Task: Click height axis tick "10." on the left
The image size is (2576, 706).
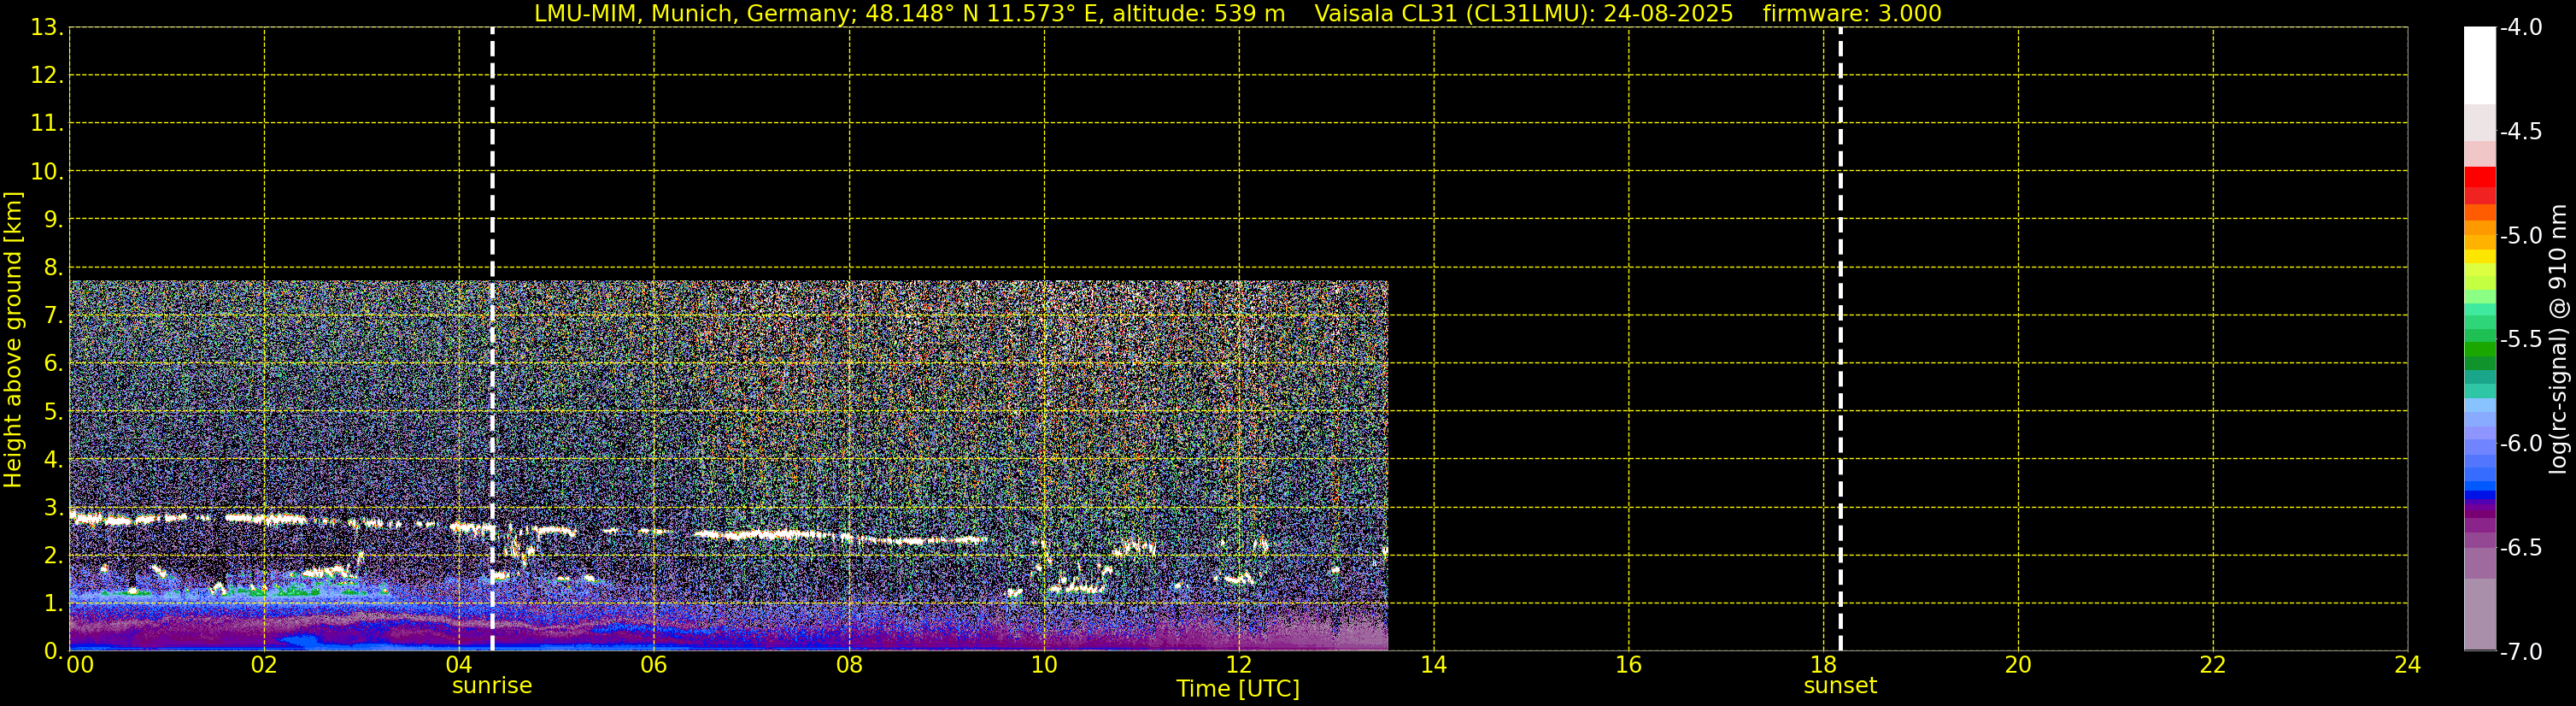Action: 47,171
